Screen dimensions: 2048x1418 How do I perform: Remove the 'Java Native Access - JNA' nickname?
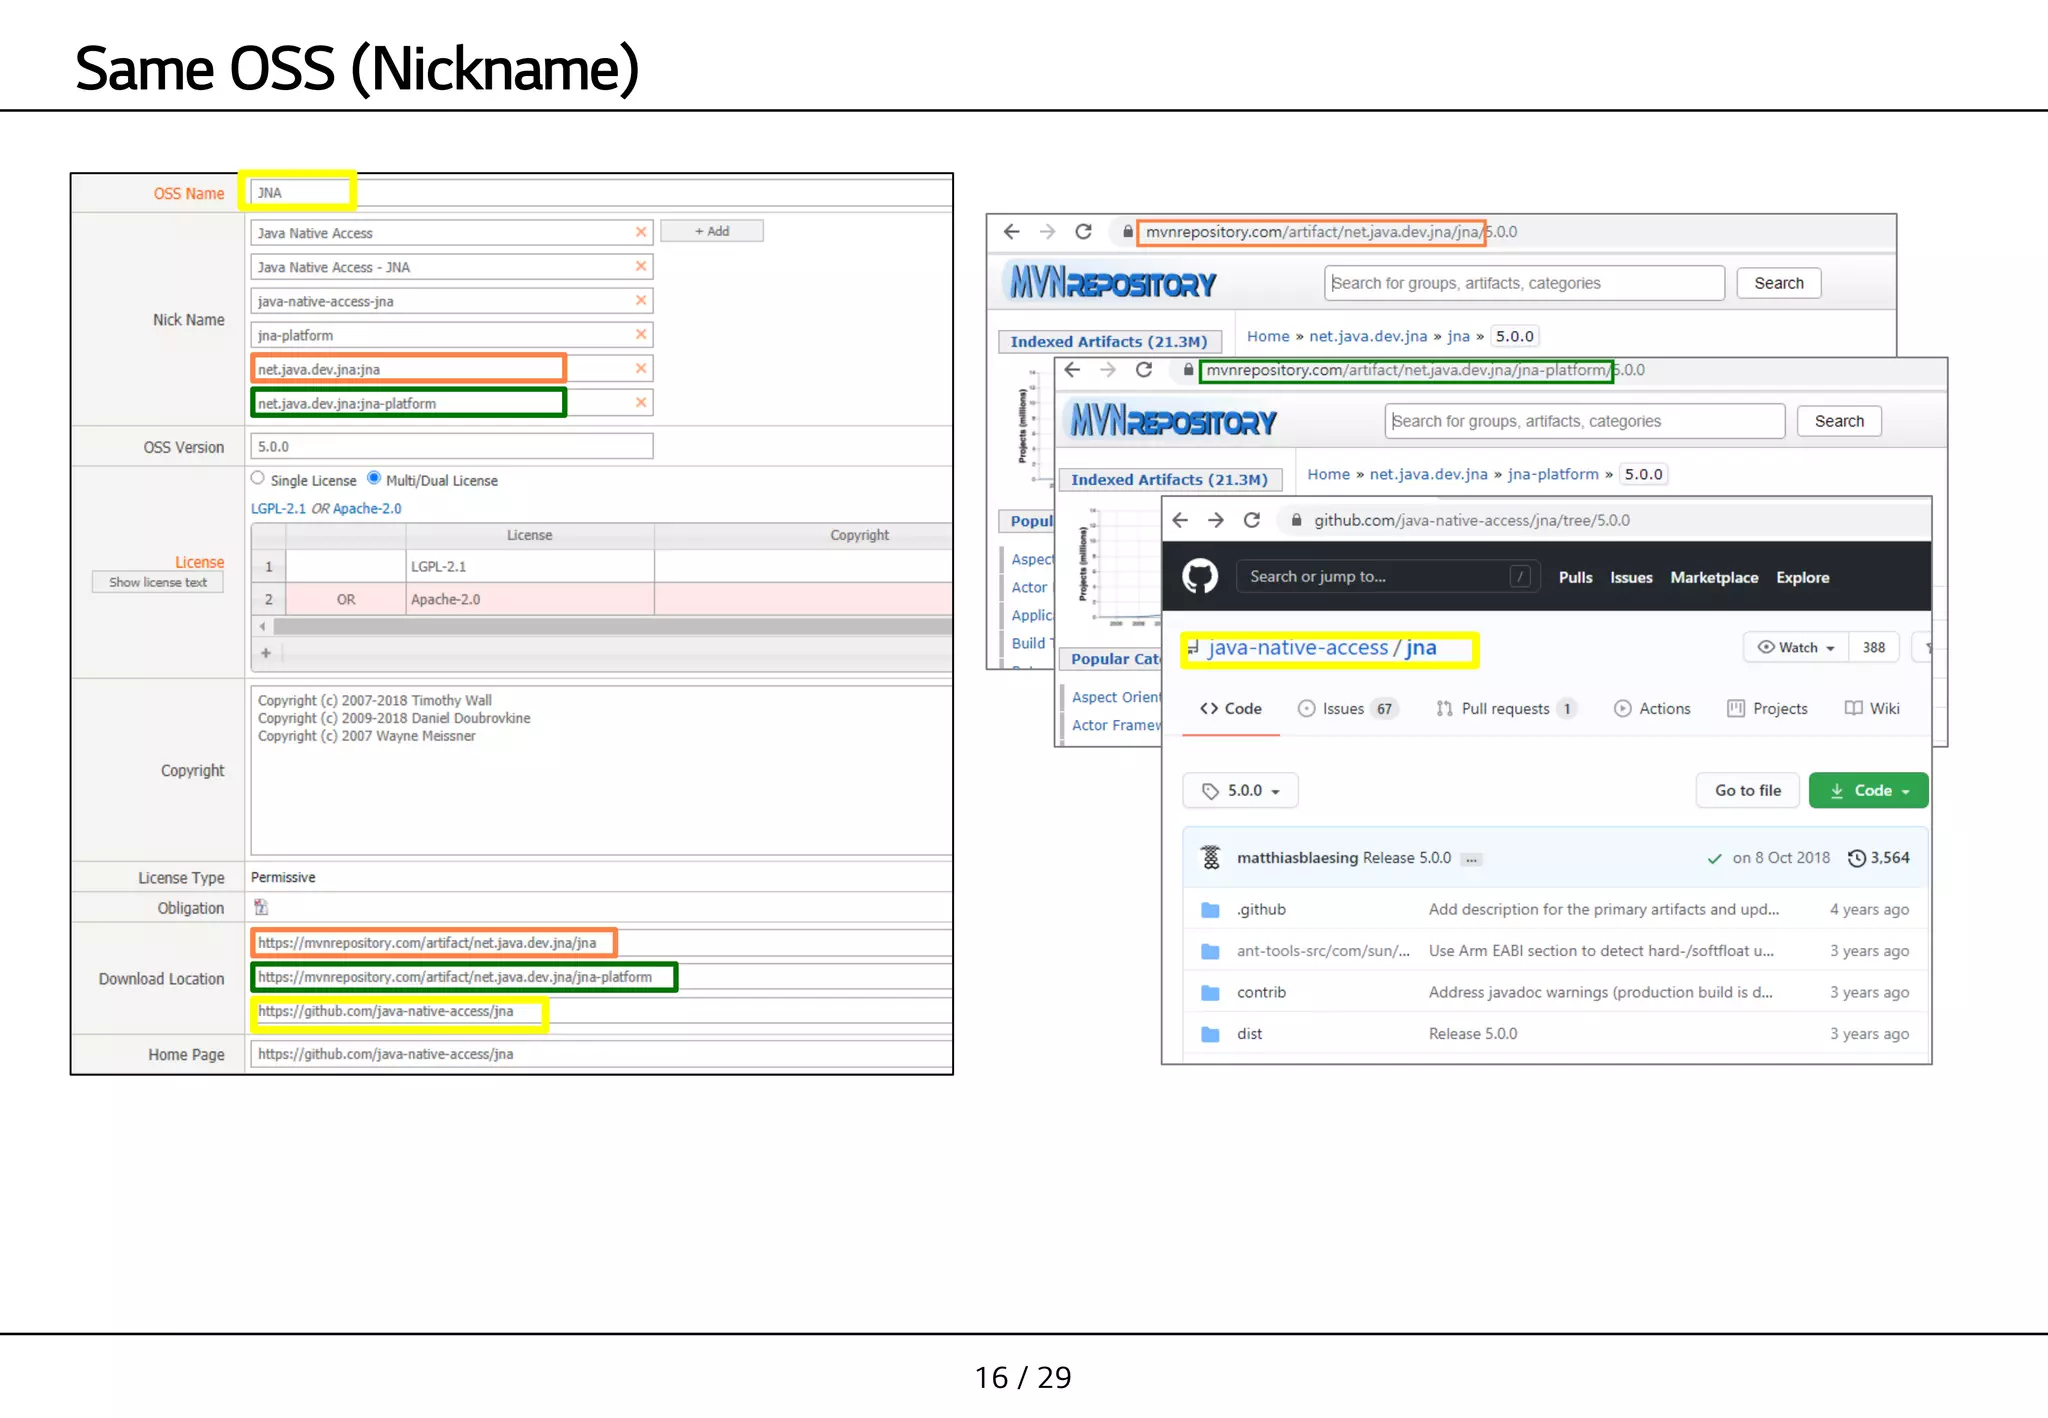click(x=641, y=266)
